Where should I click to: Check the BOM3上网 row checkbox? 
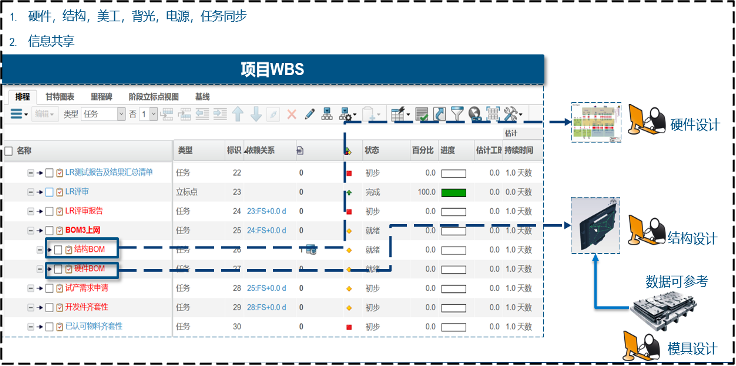49,230
